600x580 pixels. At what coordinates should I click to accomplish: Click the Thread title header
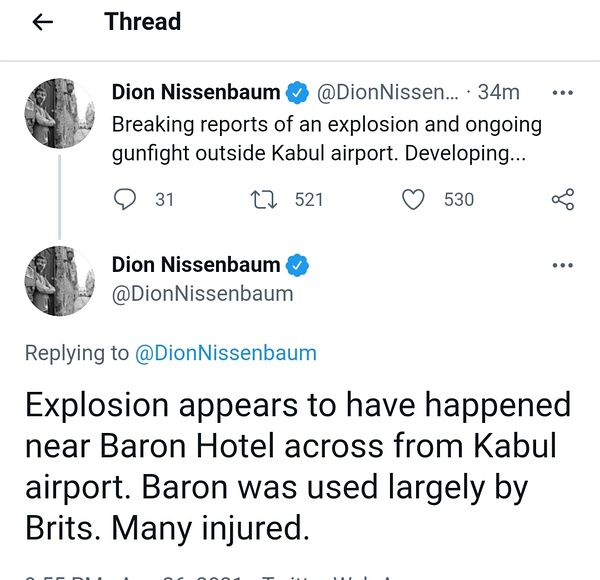(143, 22)
